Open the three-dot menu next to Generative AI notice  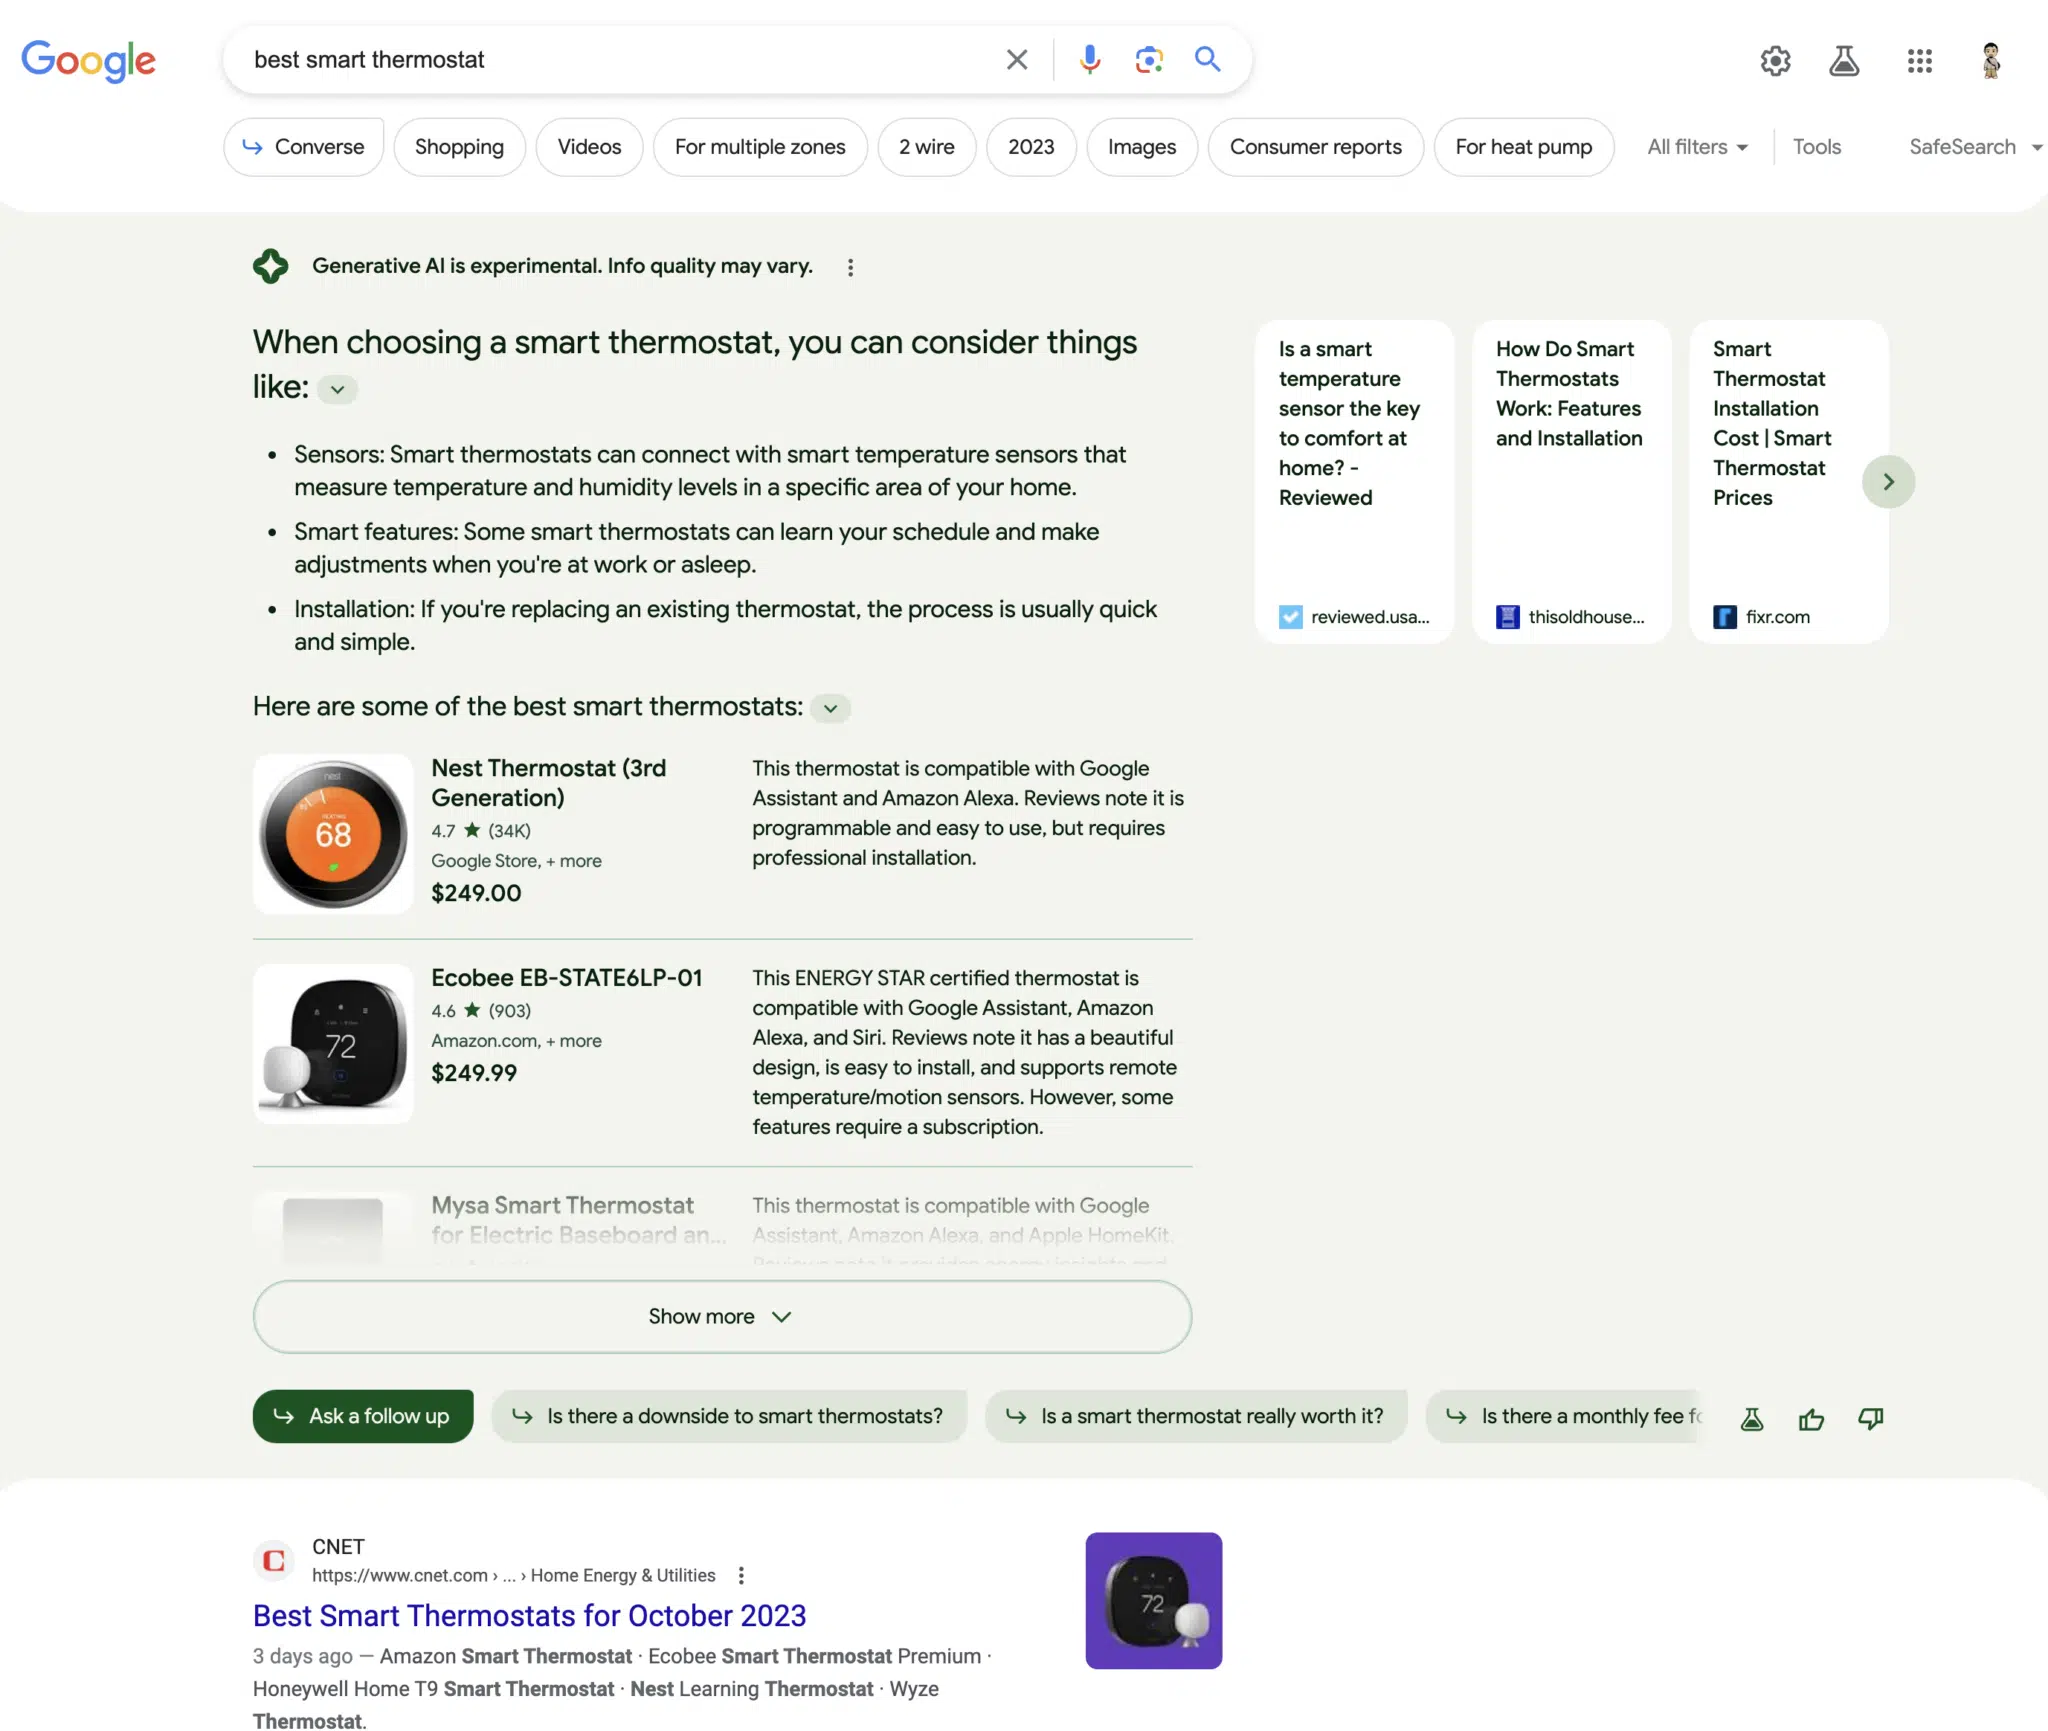click(x=851, y=266)
